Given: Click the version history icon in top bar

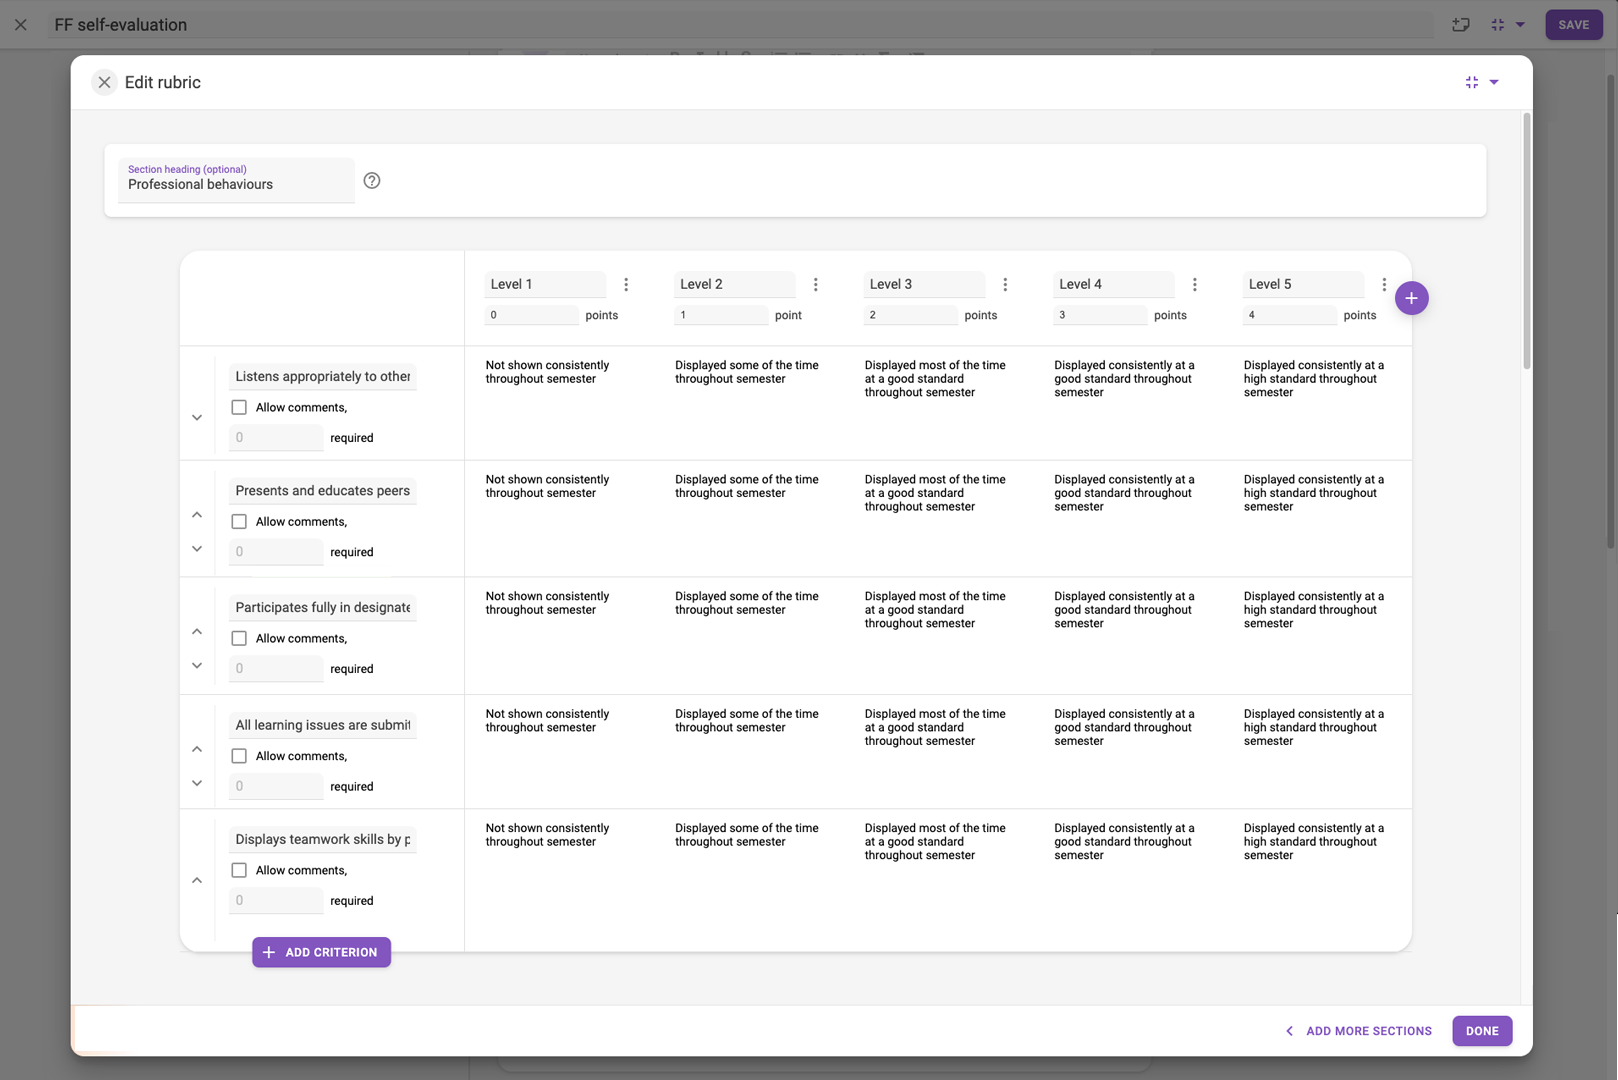Looking at the screenshot, I should click(1461, 25).
